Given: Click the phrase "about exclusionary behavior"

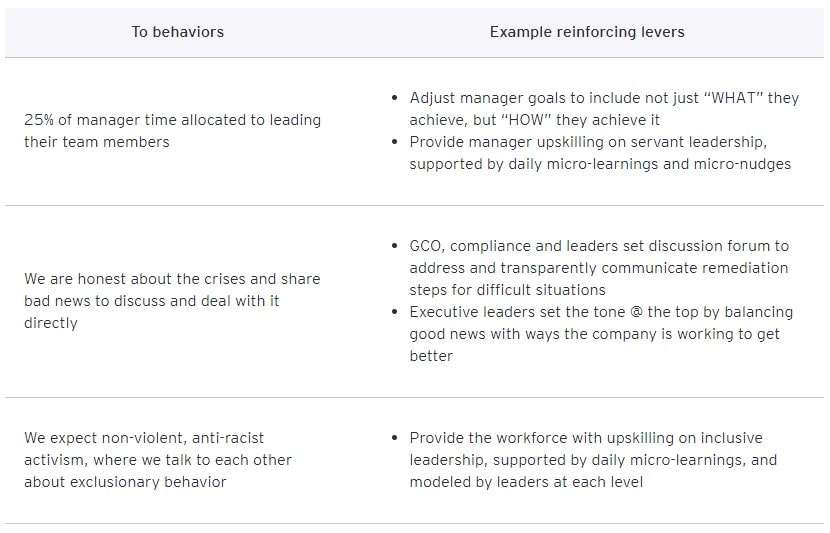Looking at the screenshot, I should [125, 482].
